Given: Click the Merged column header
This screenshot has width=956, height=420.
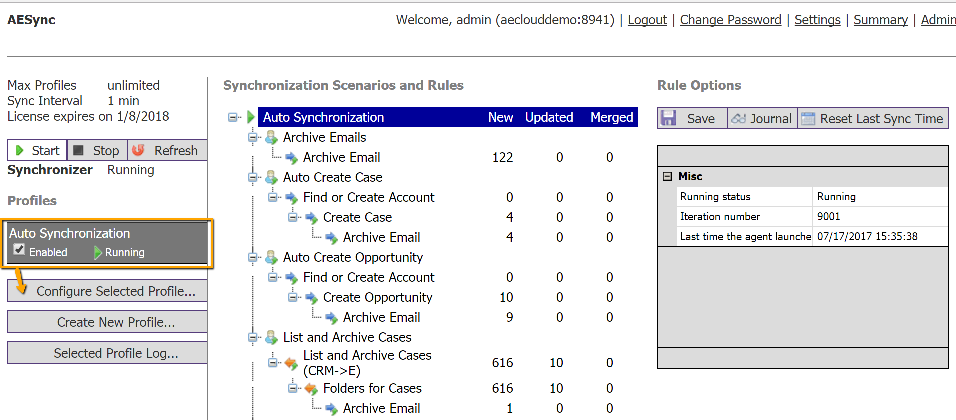Looking at the screenshot, I should (x=612, y=118).
